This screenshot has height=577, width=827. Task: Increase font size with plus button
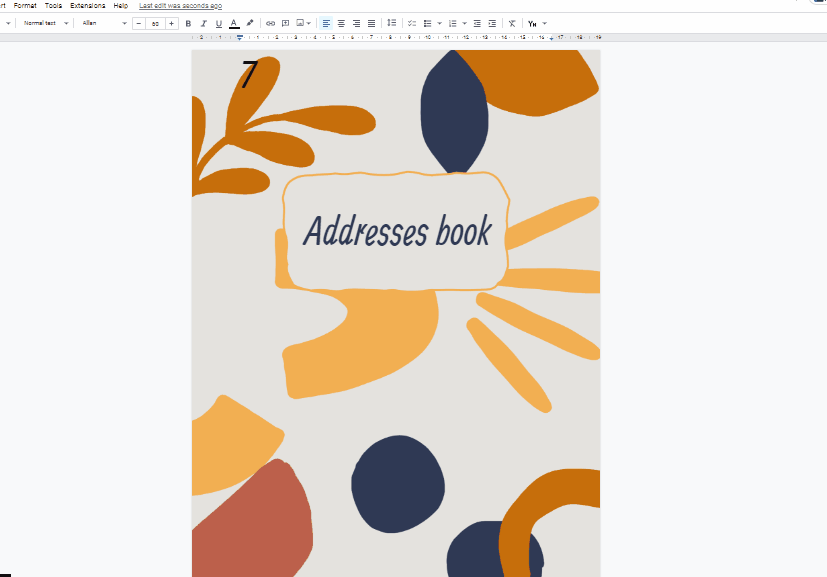[x=170, y=23]
